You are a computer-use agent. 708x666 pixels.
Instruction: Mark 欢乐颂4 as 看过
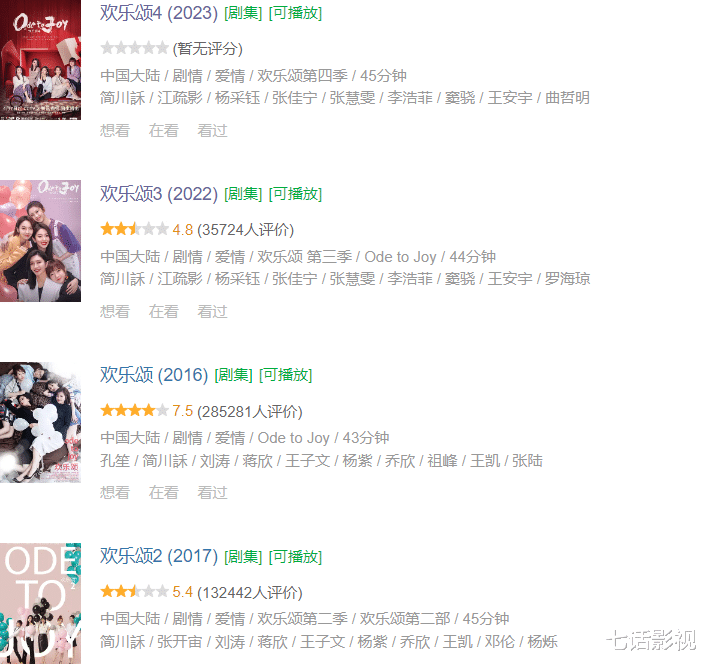(x=212, y=130)
